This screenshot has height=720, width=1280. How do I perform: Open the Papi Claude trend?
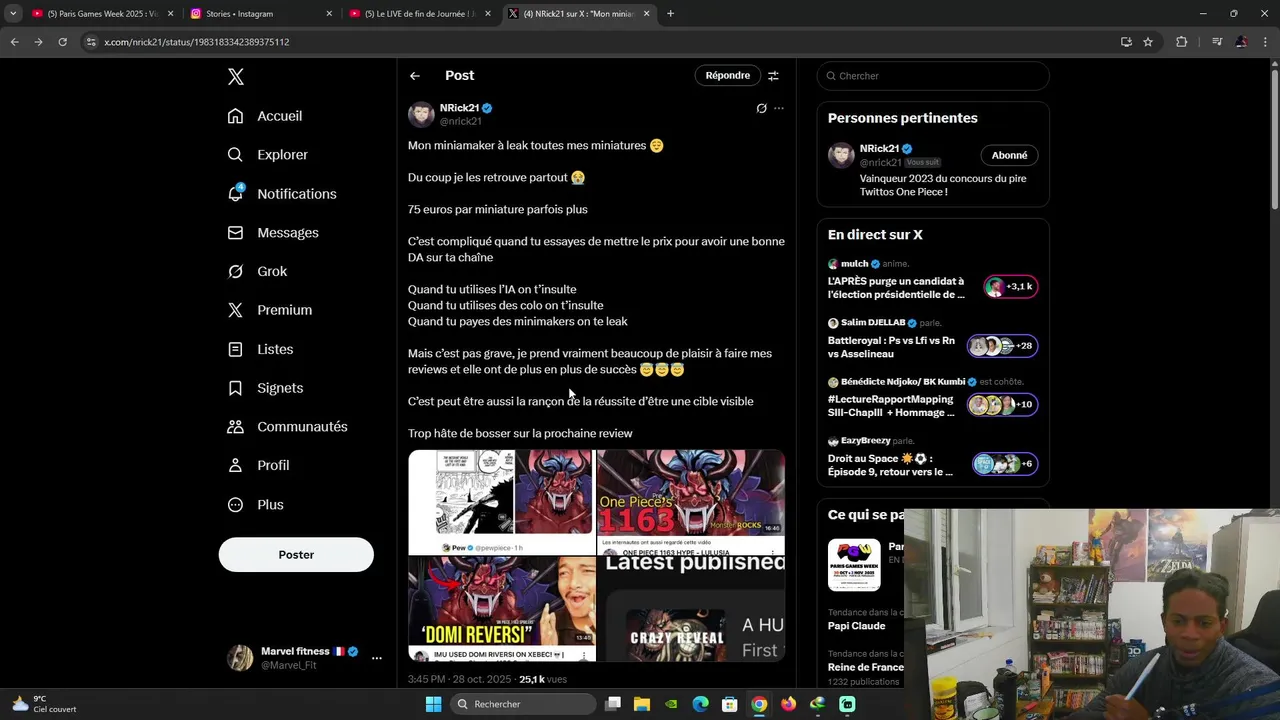(x=856, y=626)
